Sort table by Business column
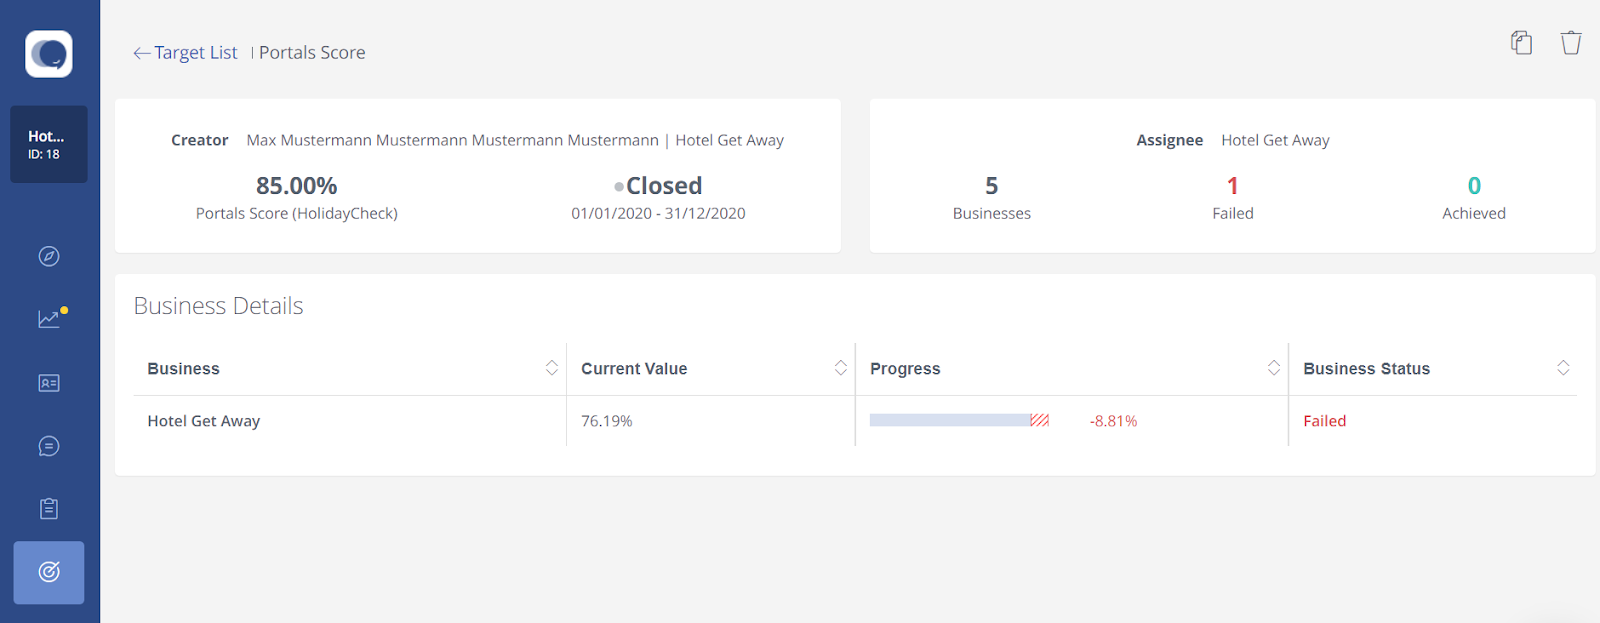Viewport: 1600px width, 623px height. (551, 368)
